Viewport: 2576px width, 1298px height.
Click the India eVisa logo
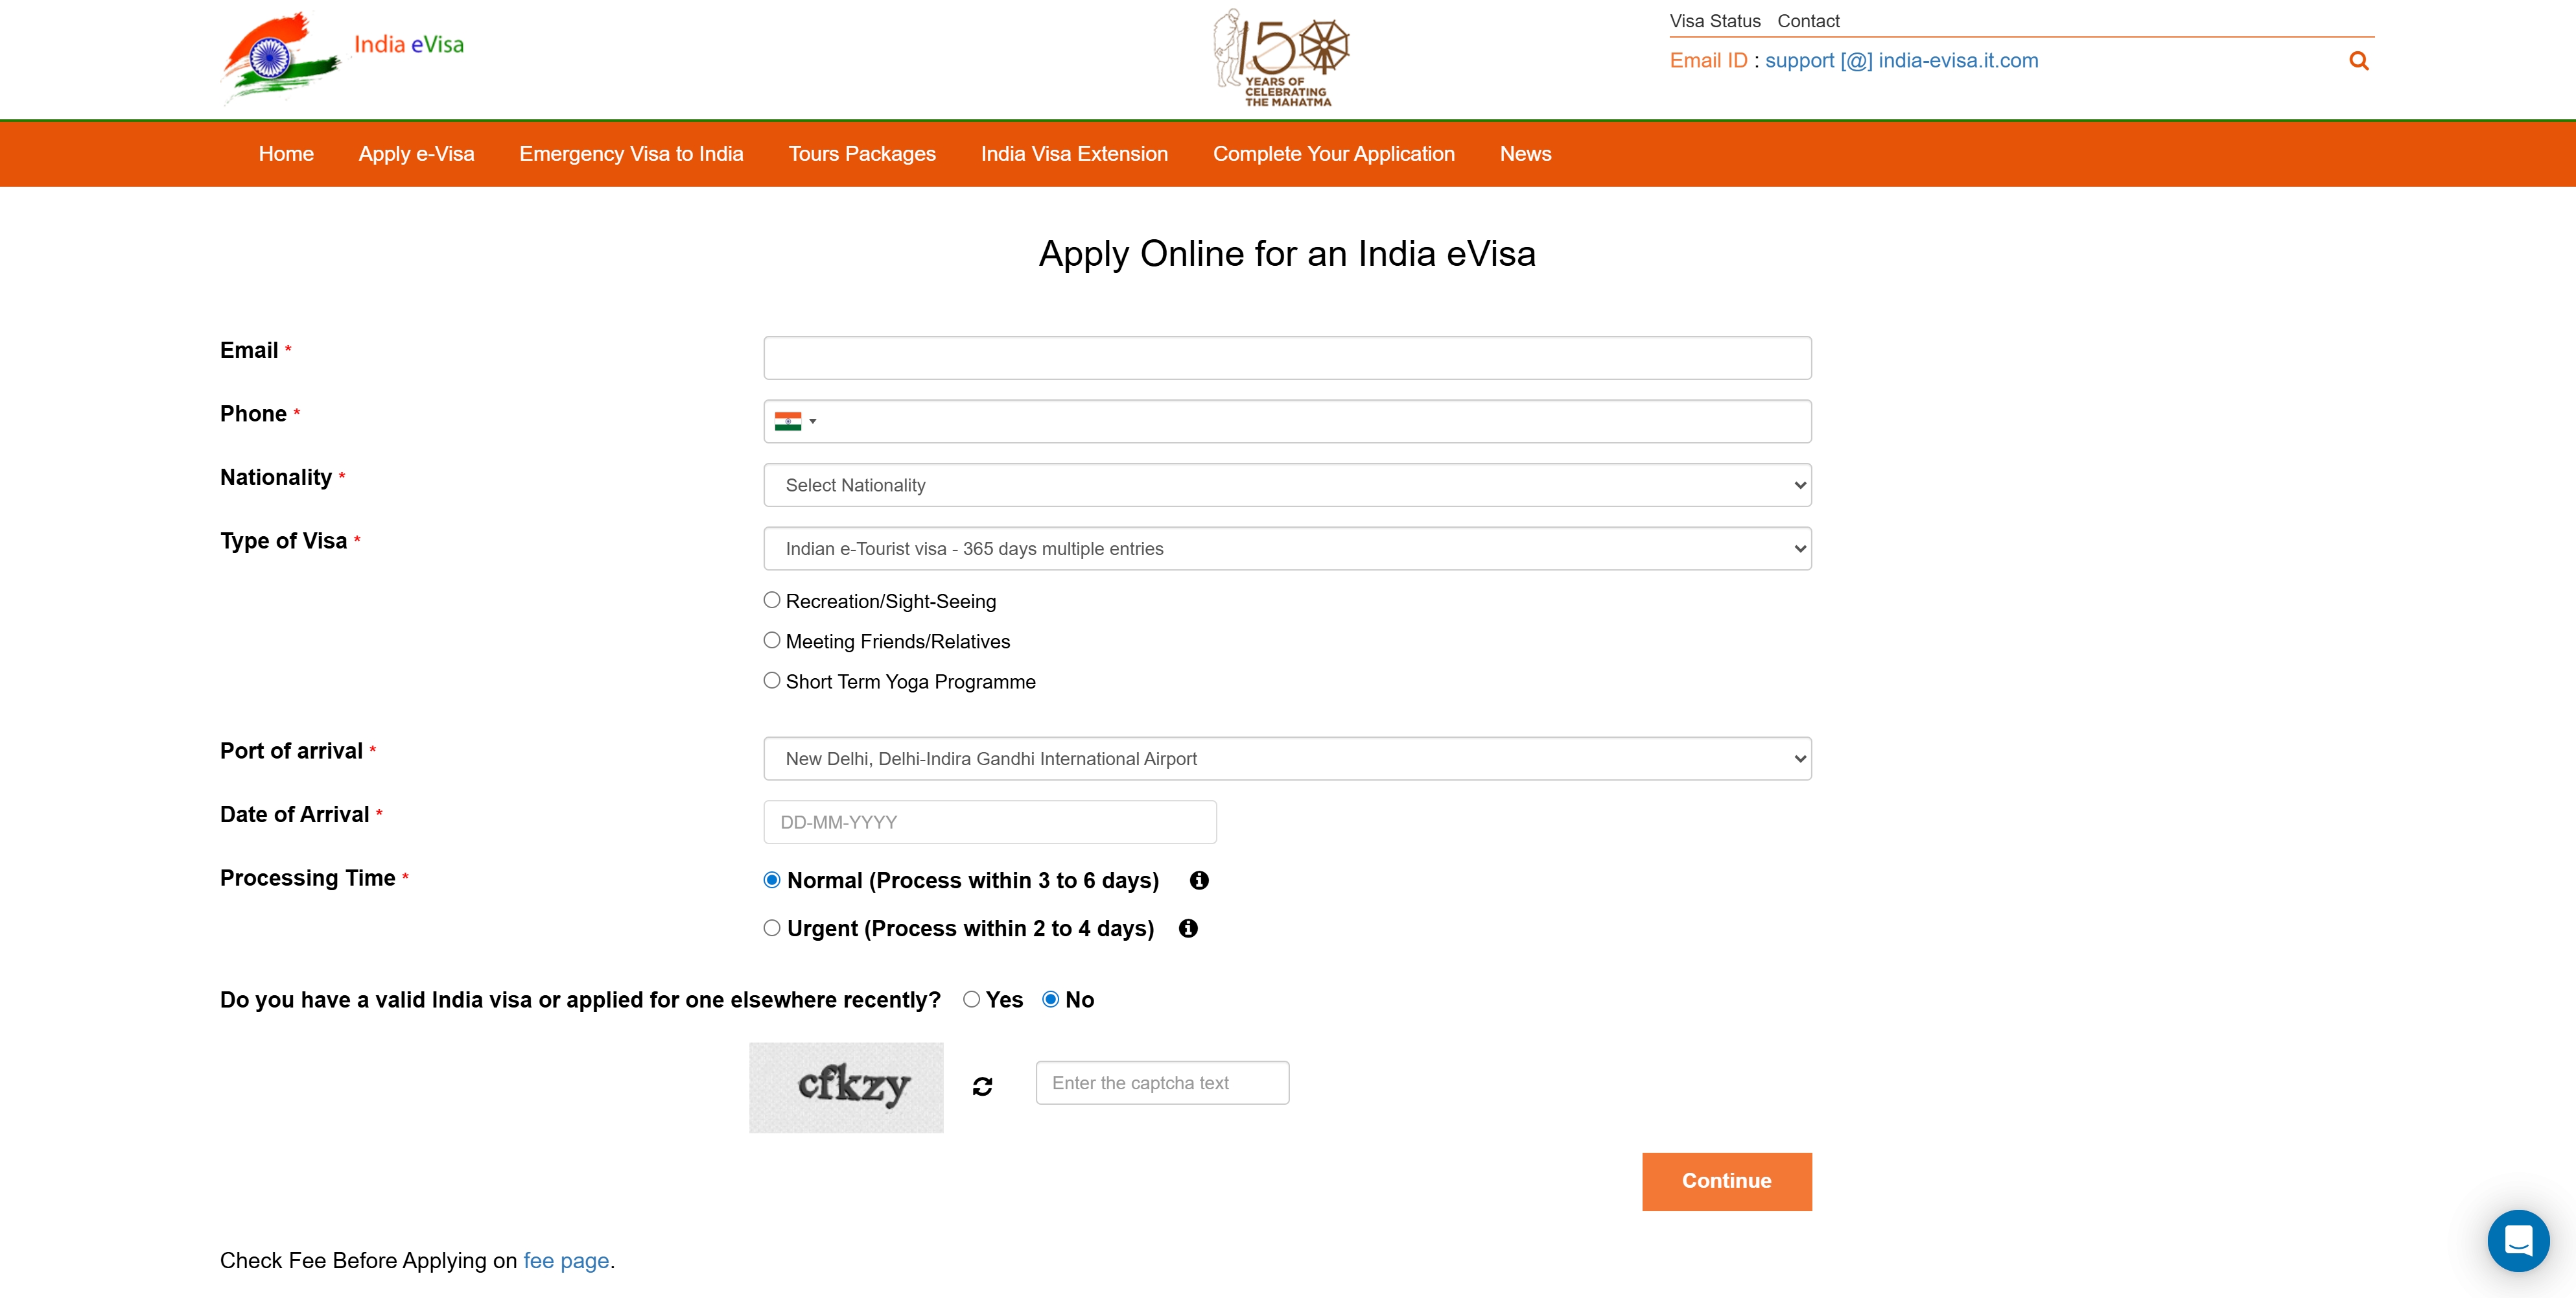click(342, 58)
